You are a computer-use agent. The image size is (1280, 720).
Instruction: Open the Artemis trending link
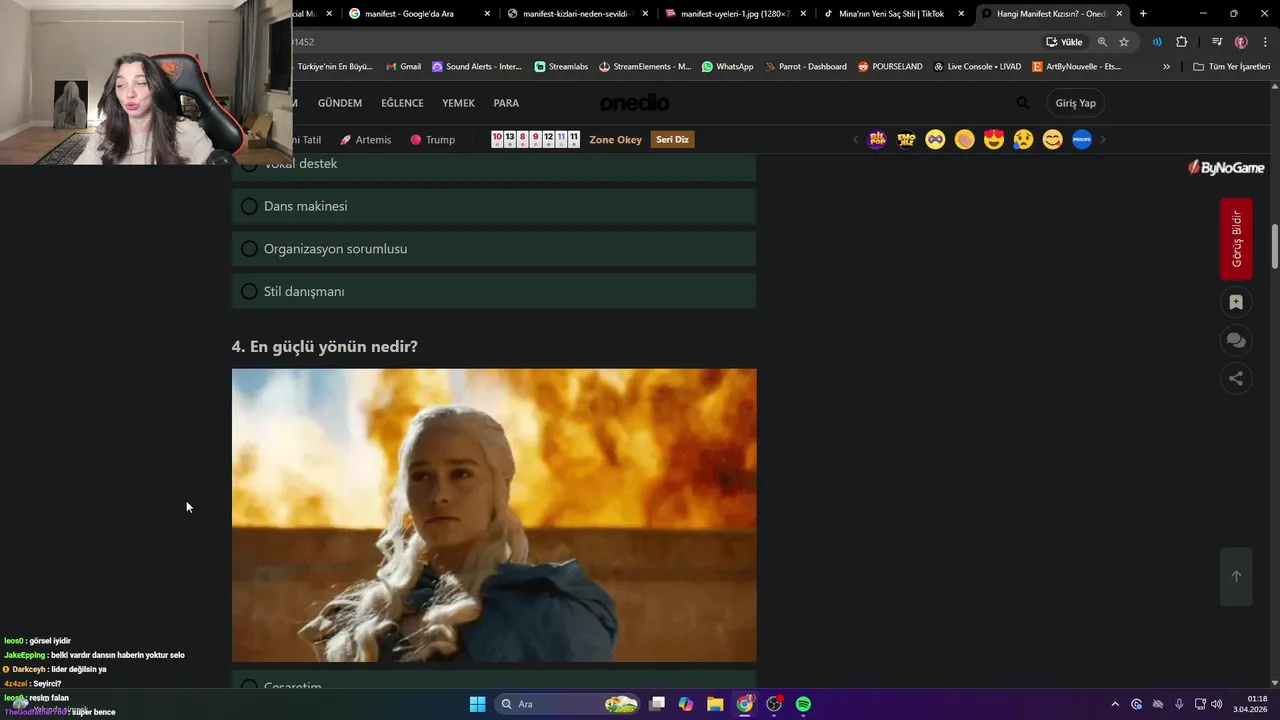[365, 140]
